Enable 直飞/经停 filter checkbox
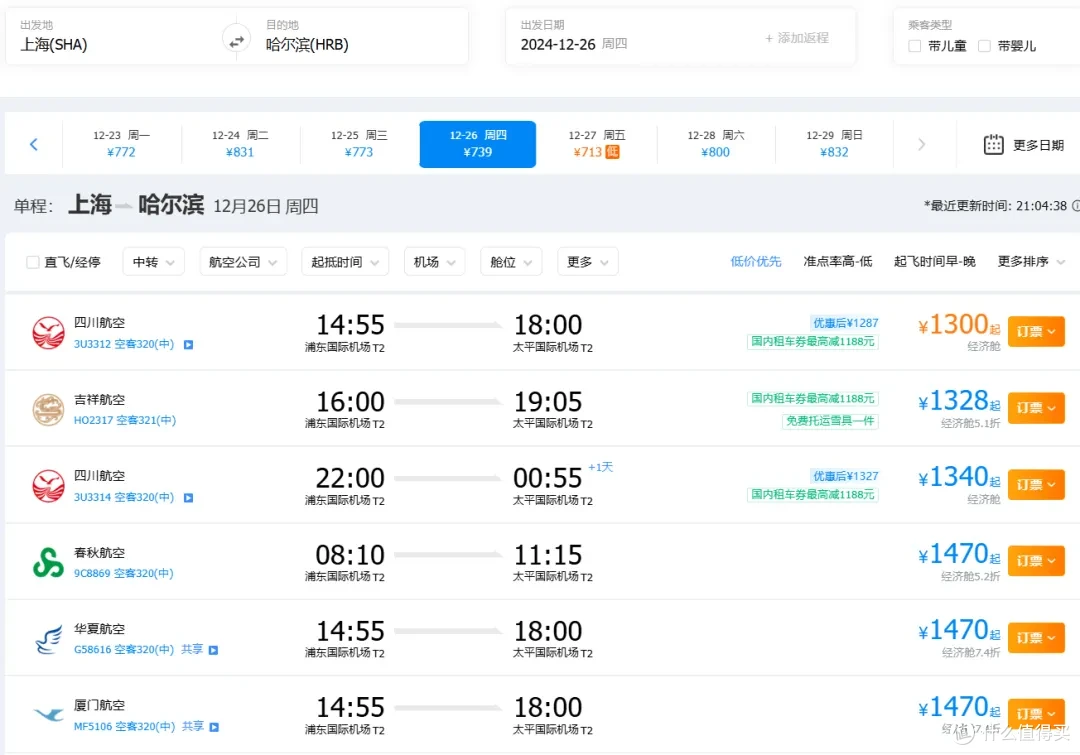 pyautogui.click(x=32, y=262)
